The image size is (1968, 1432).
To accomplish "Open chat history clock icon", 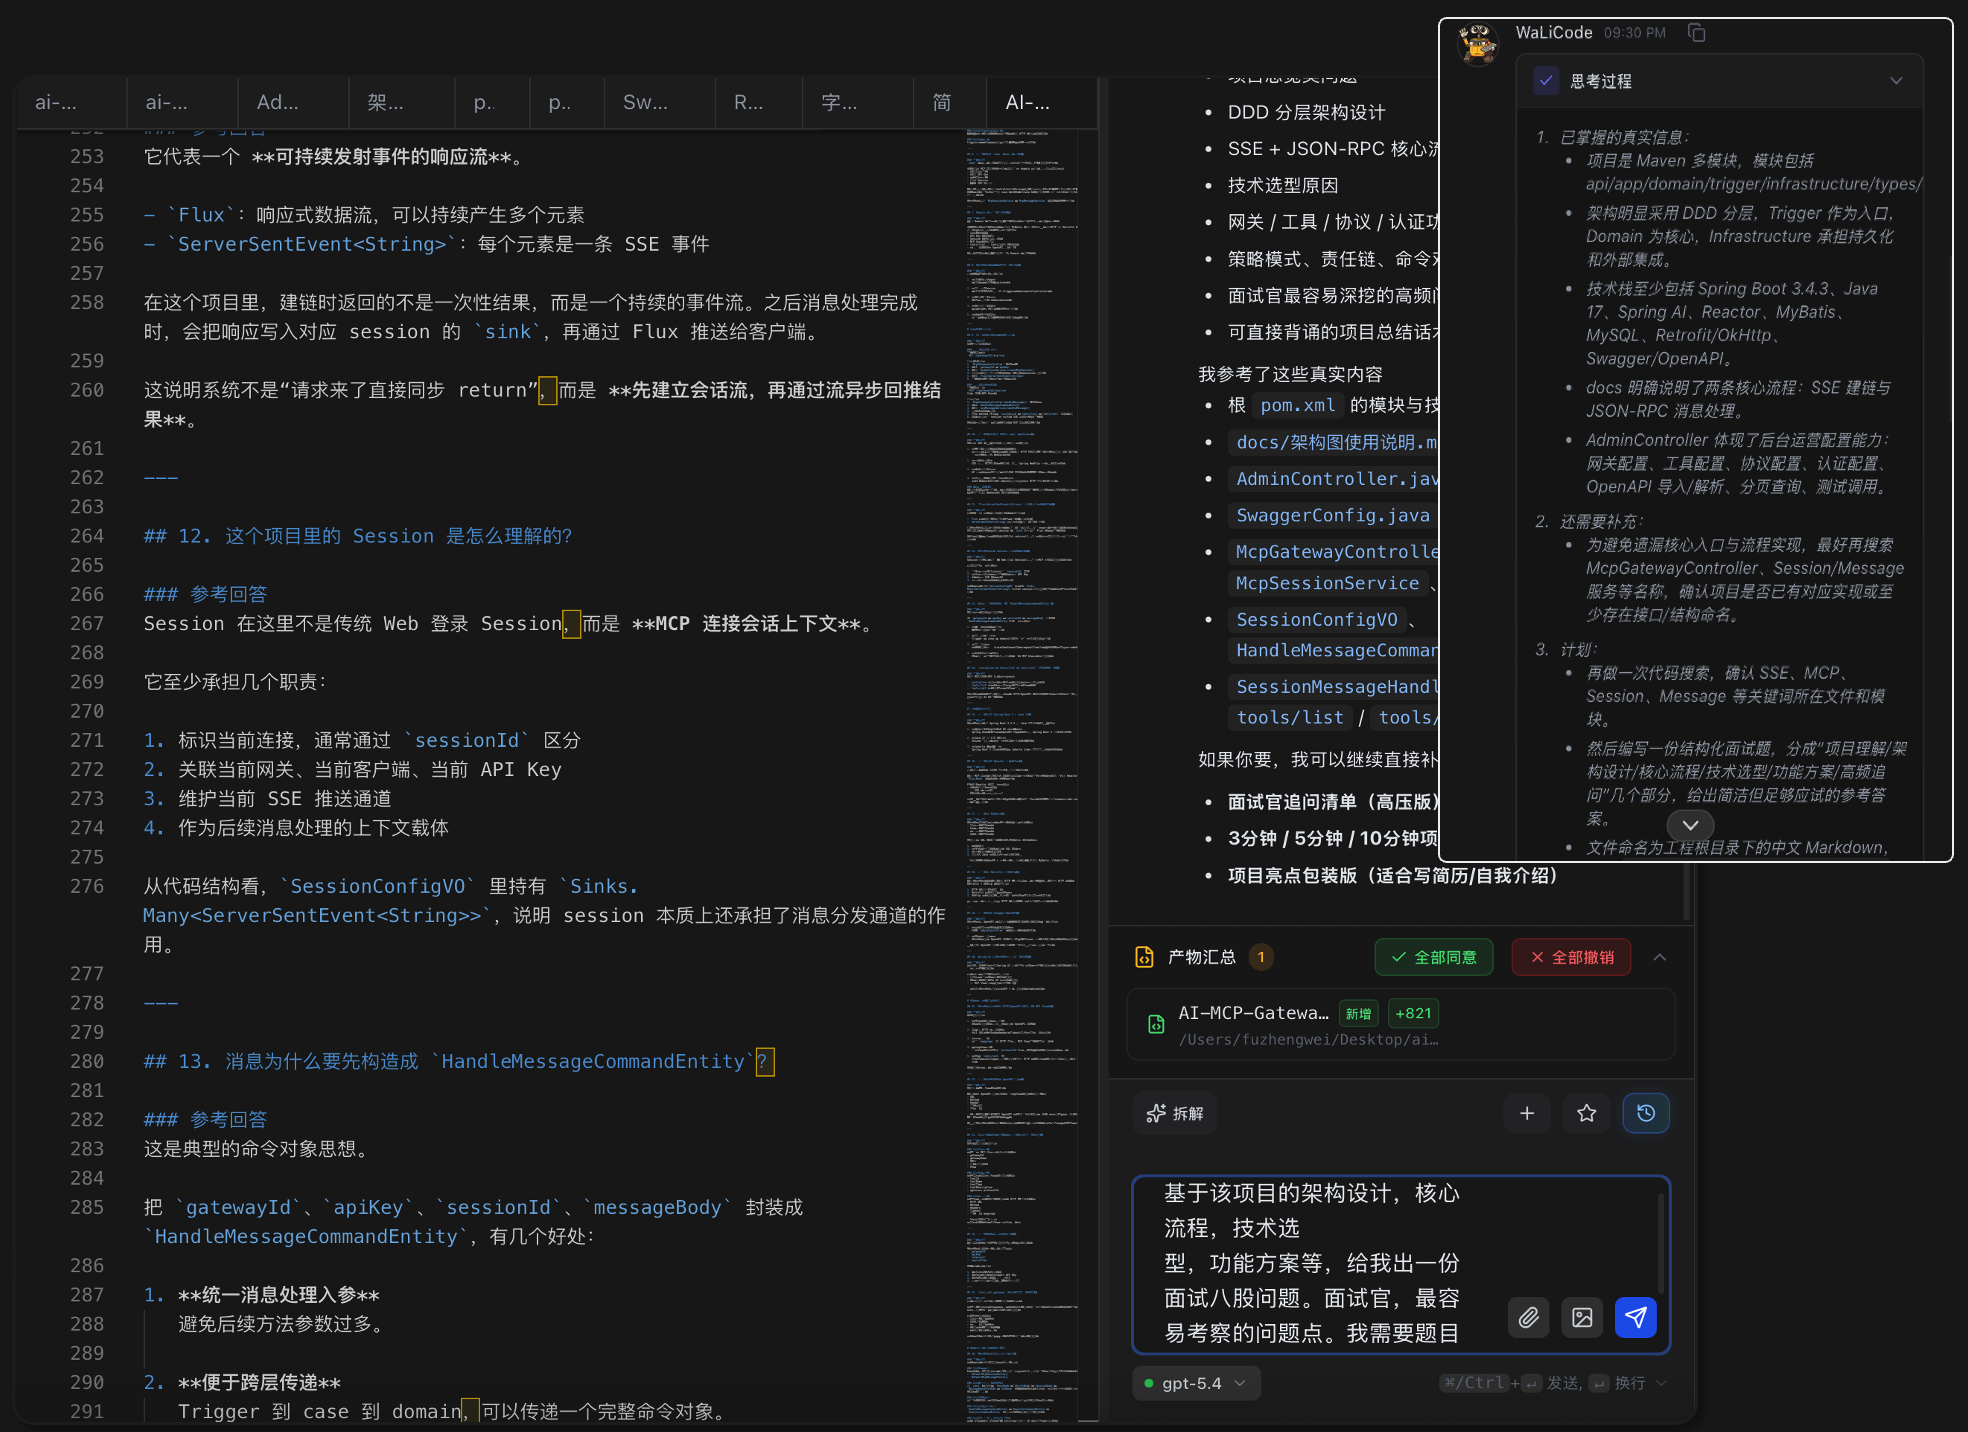I will [x=1645, y=1113].
